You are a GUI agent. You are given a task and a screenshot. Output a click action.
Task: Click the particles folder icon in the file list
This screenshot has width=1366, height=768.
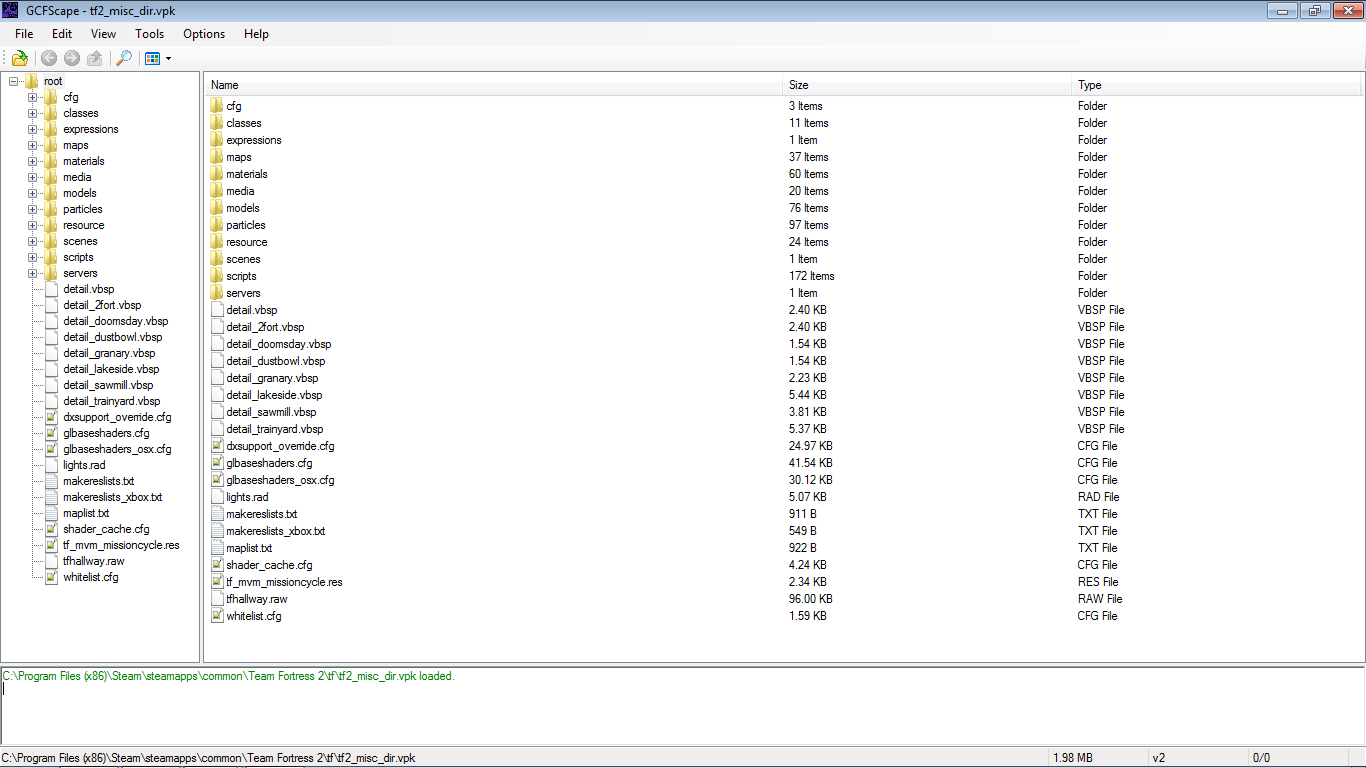click(218, 225)
